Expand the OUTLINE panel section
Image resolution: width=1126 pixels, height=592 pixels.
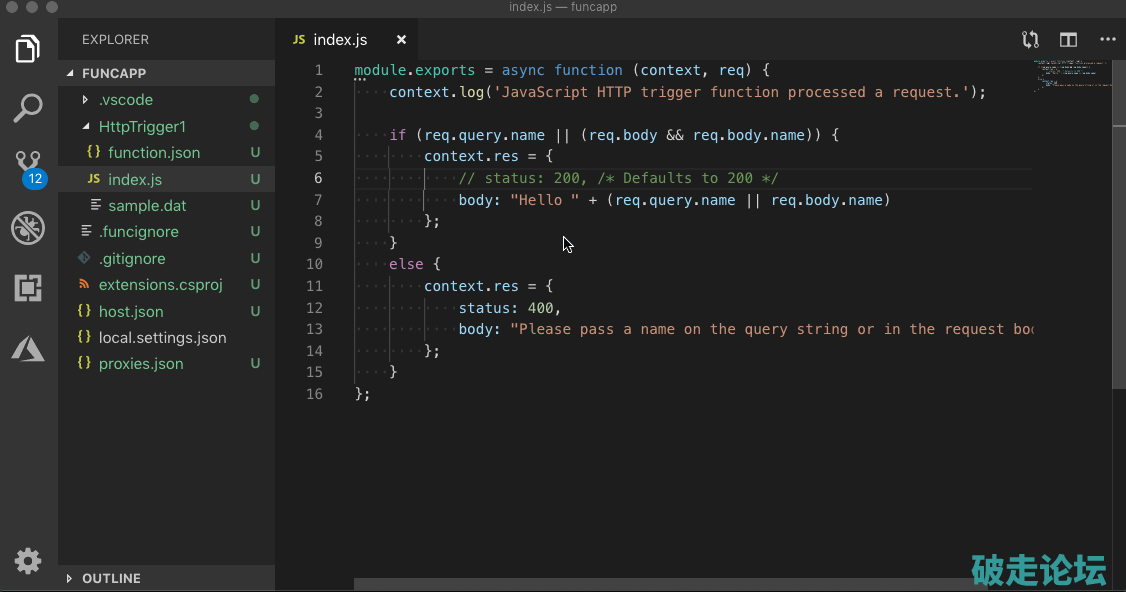point(110,578)
